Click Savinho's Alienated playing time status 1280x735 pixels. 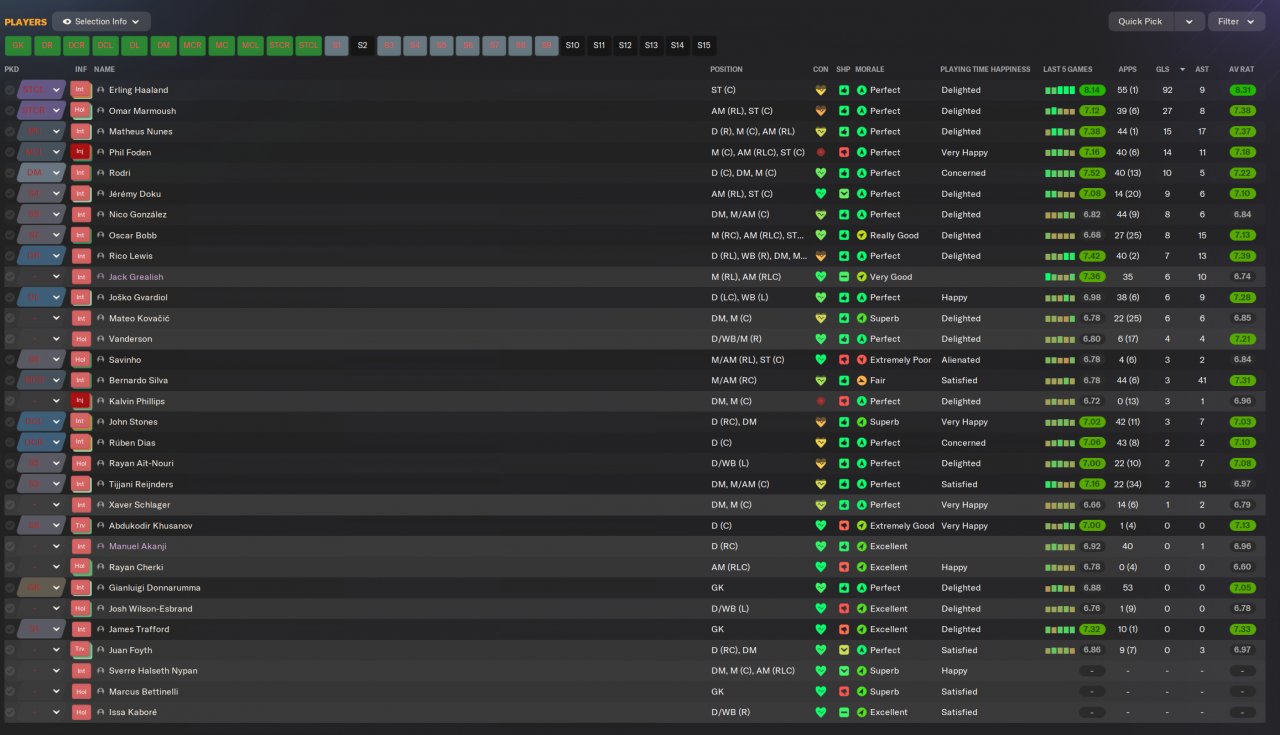point(960,360)
